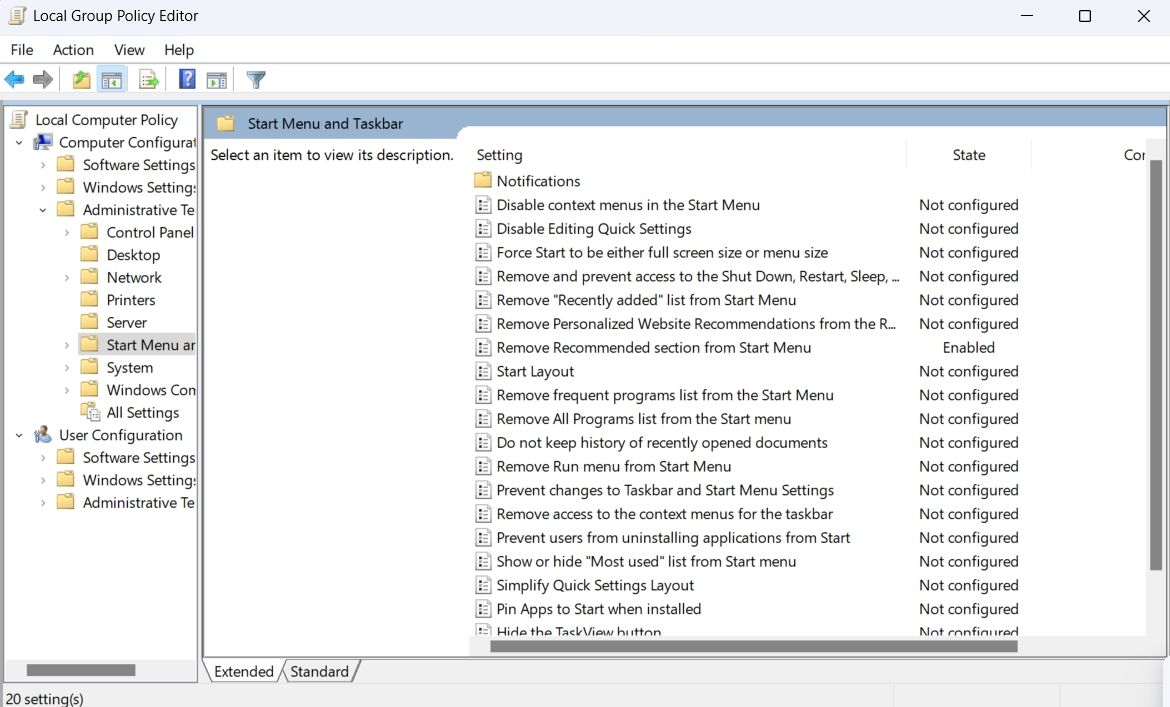
Task: Open the View menu
Action: click(x=129, y=49)
